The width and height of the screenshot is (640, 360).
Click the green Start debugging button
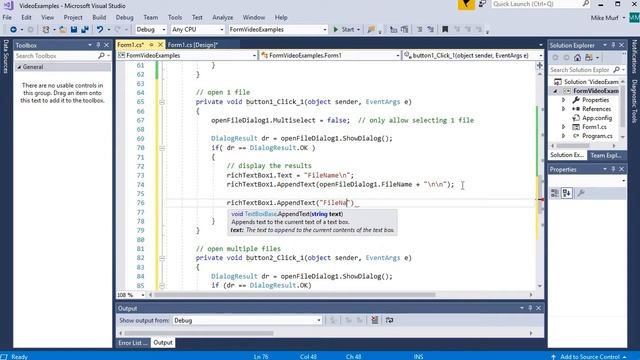click(x=344, y=29)
